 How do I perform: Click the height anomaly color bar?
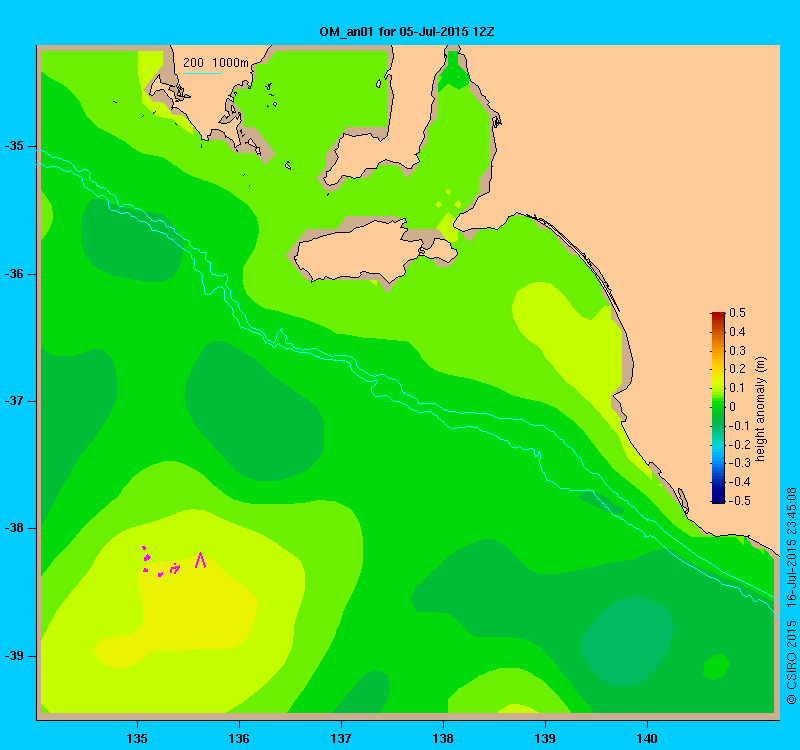(718, 408)
